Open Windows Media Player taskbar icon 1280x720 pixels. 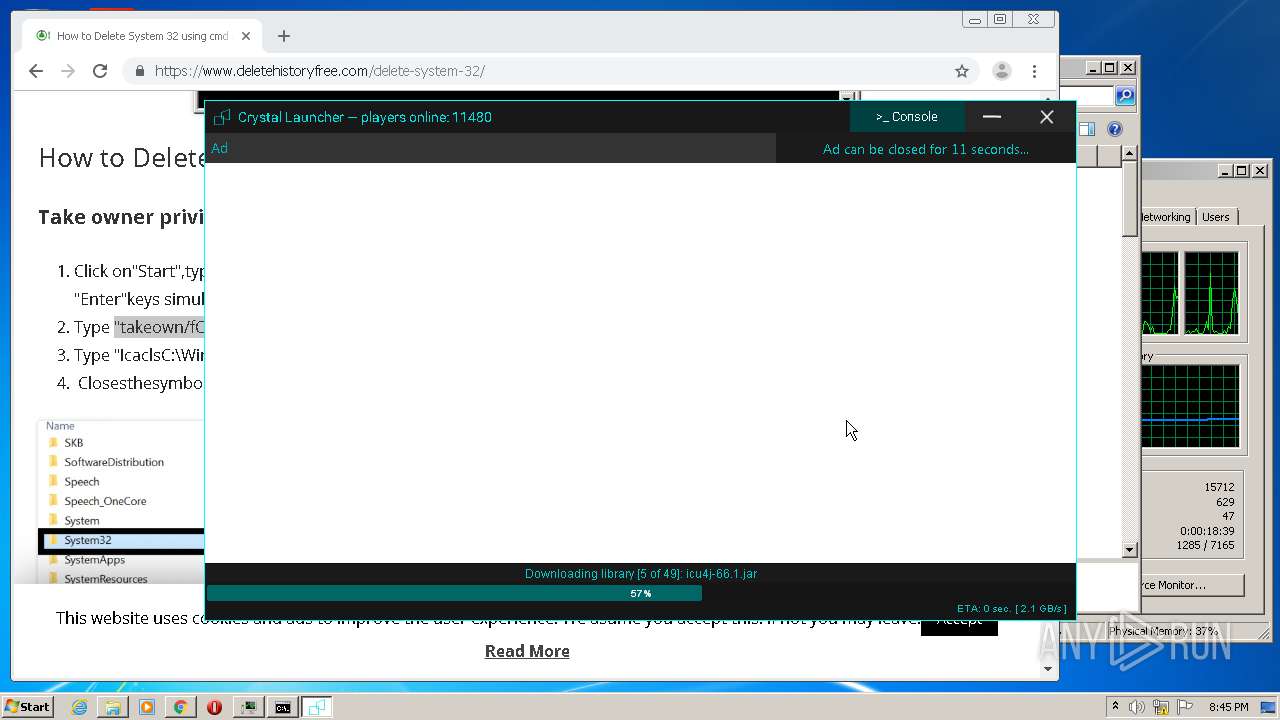(147, 707)
